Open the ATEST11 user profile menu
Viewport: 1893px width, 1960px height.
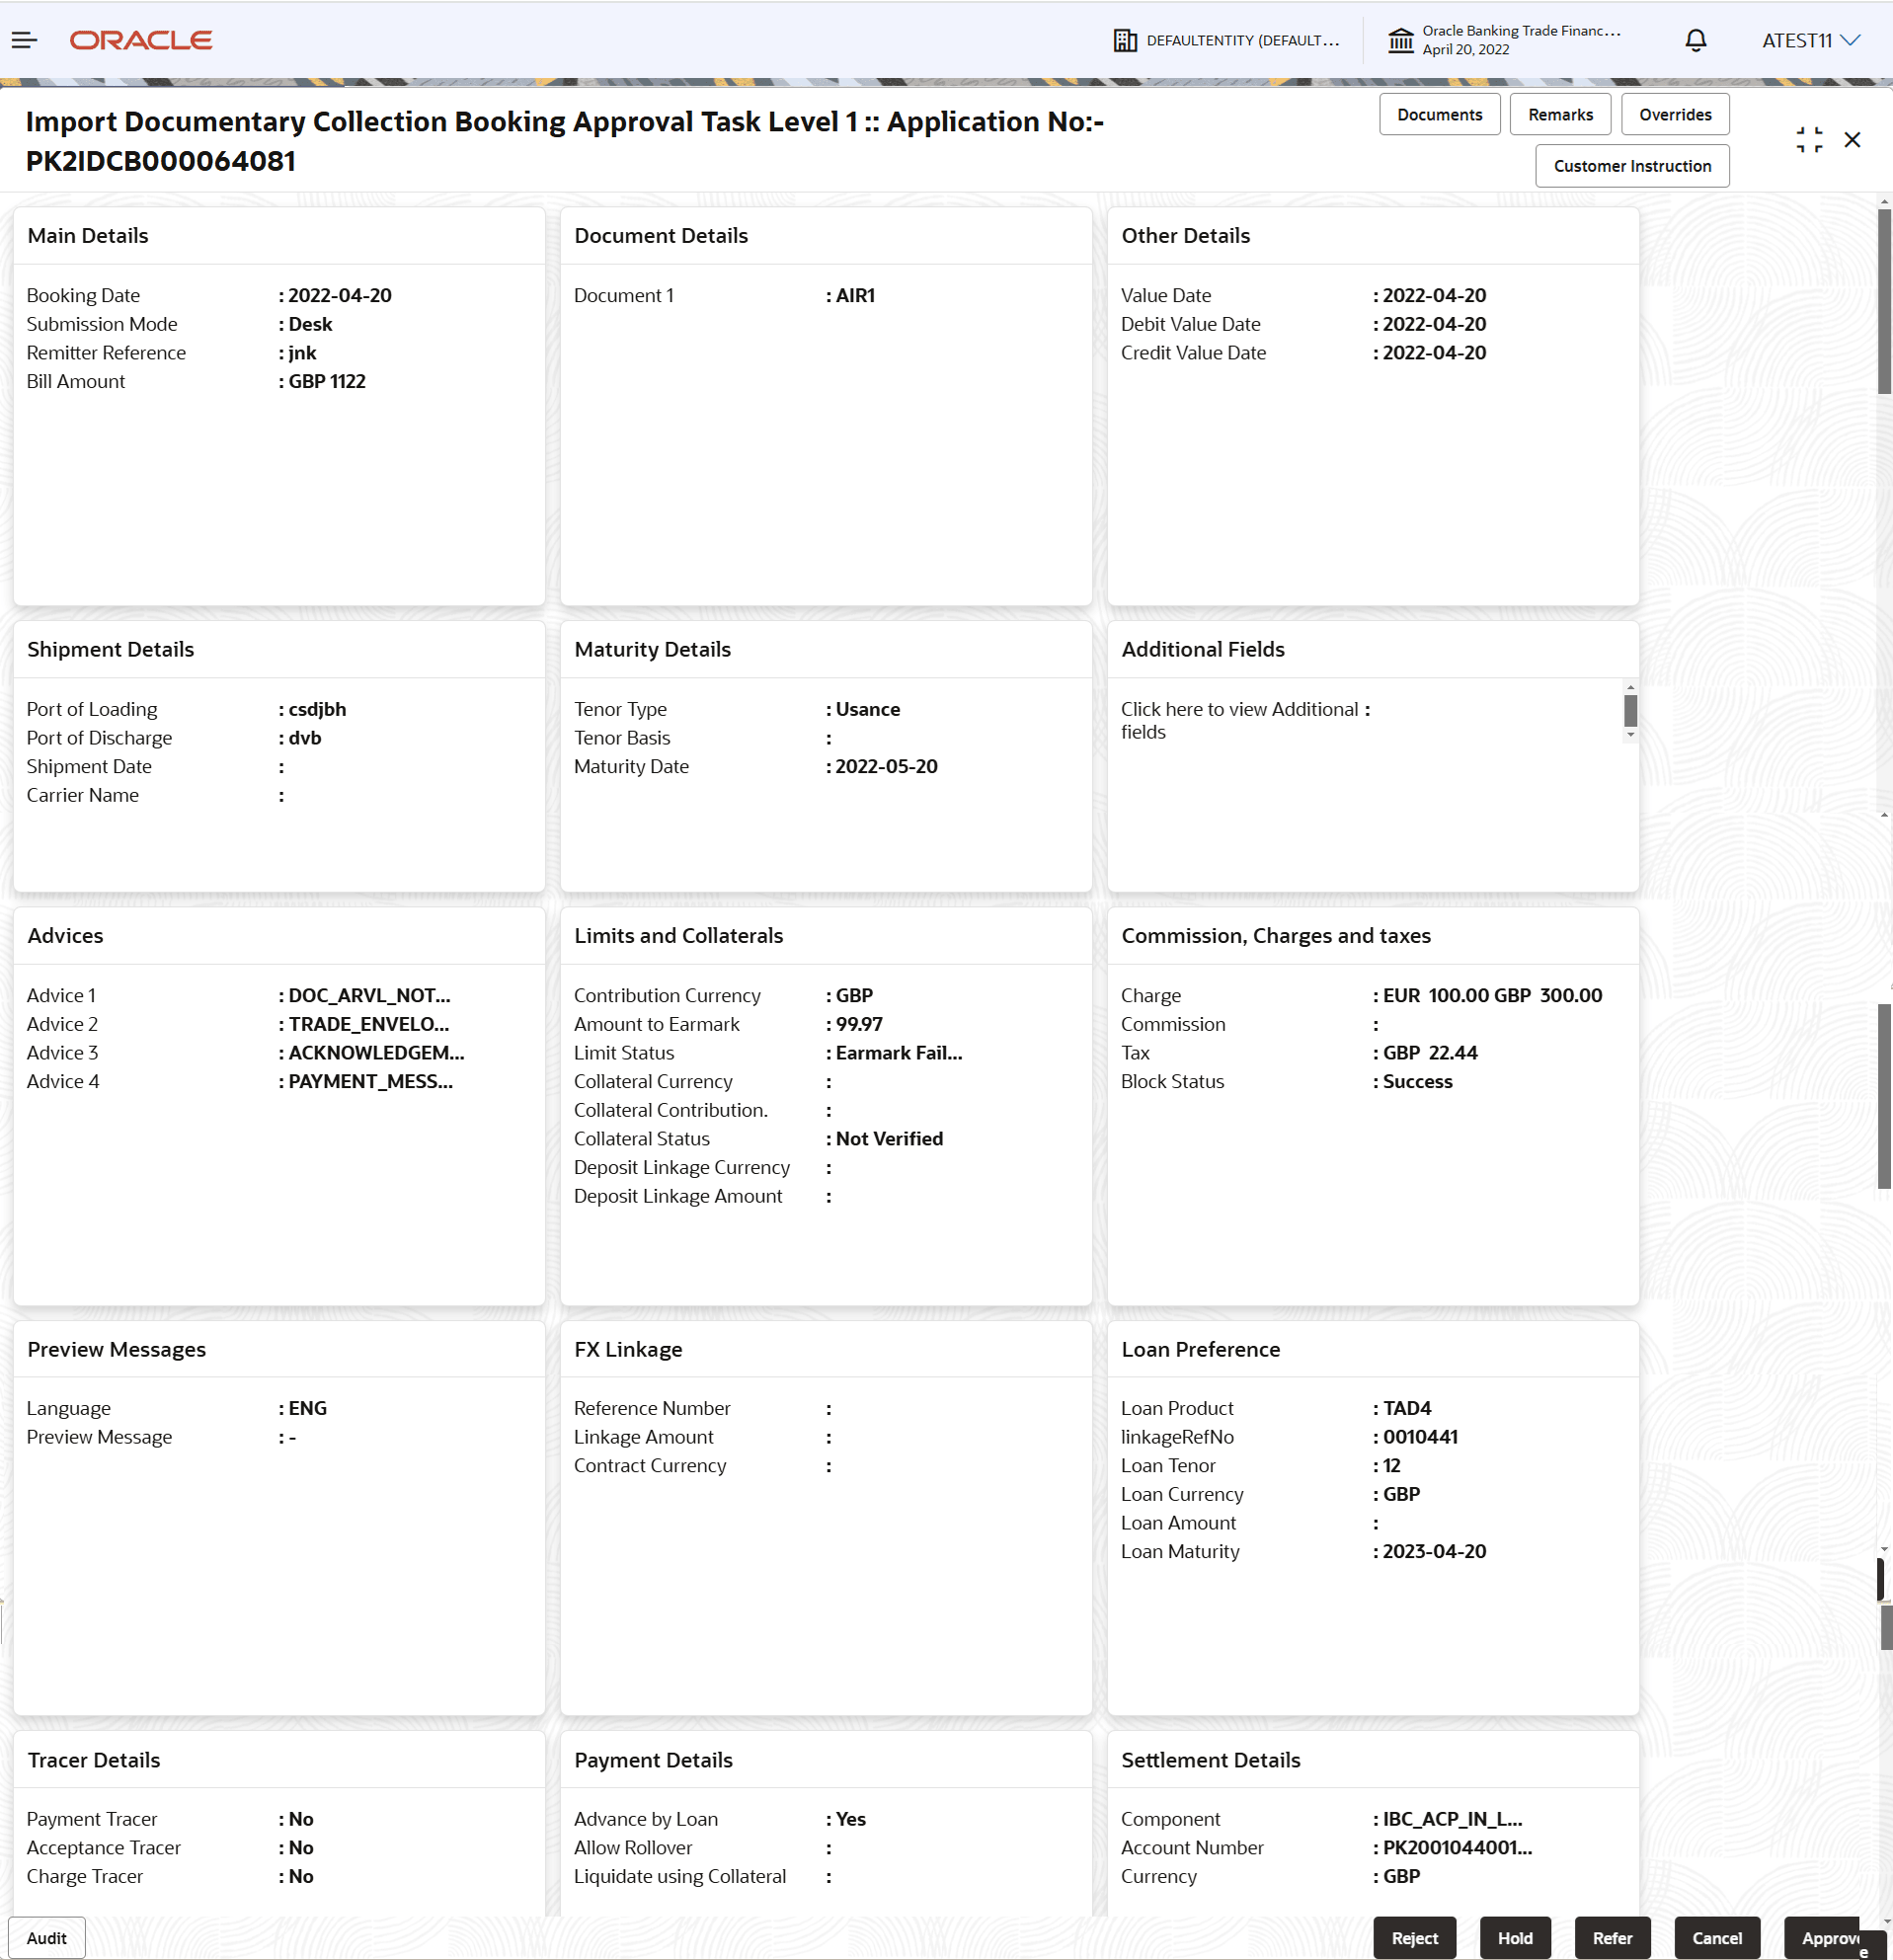pos(1796,40)
